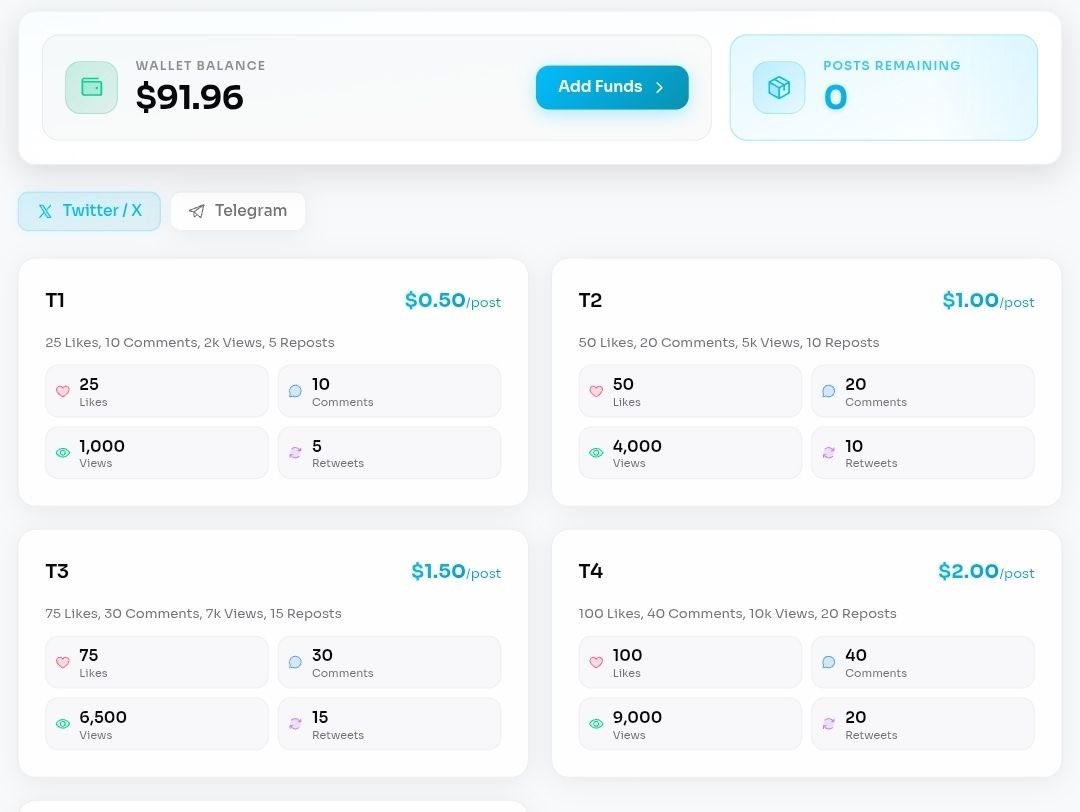Click the $2.00/post price

tap(986, 572)
